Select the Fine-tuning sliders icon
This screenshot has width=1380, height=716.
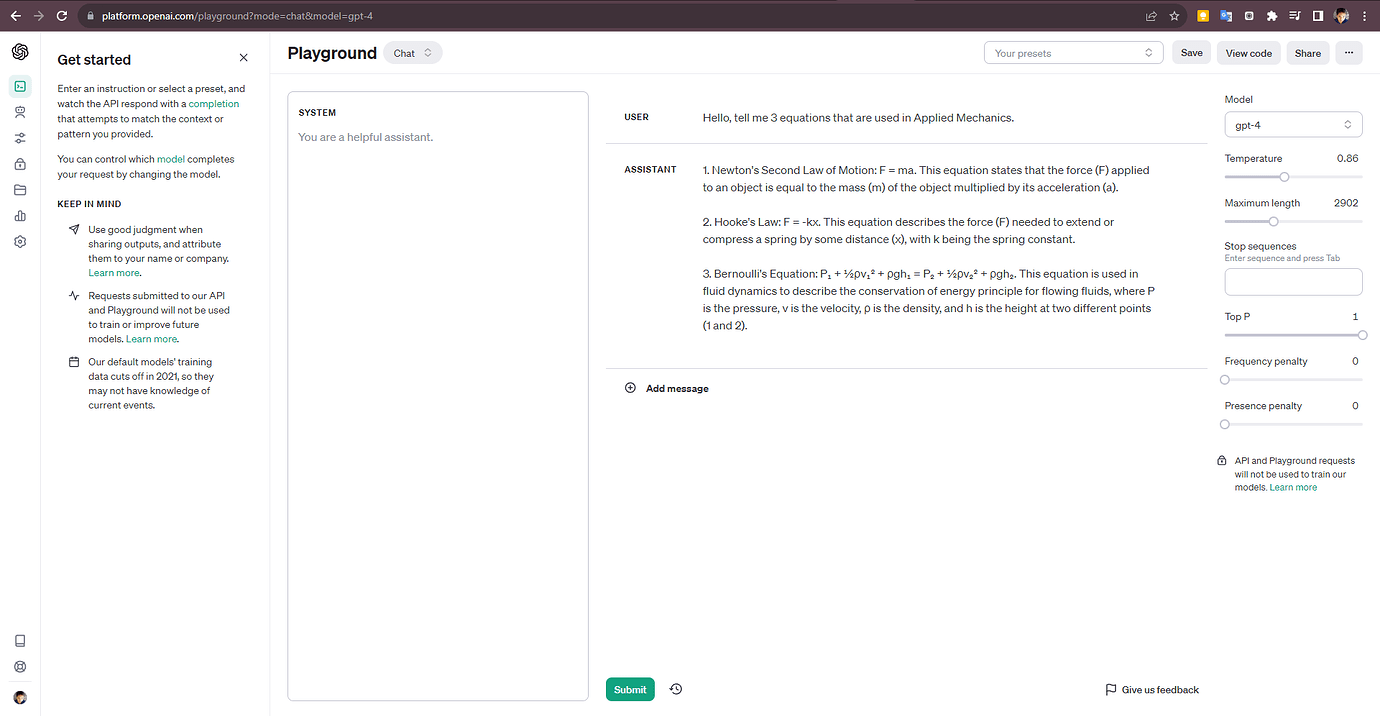pyautogui.click(x=20, y=138)
